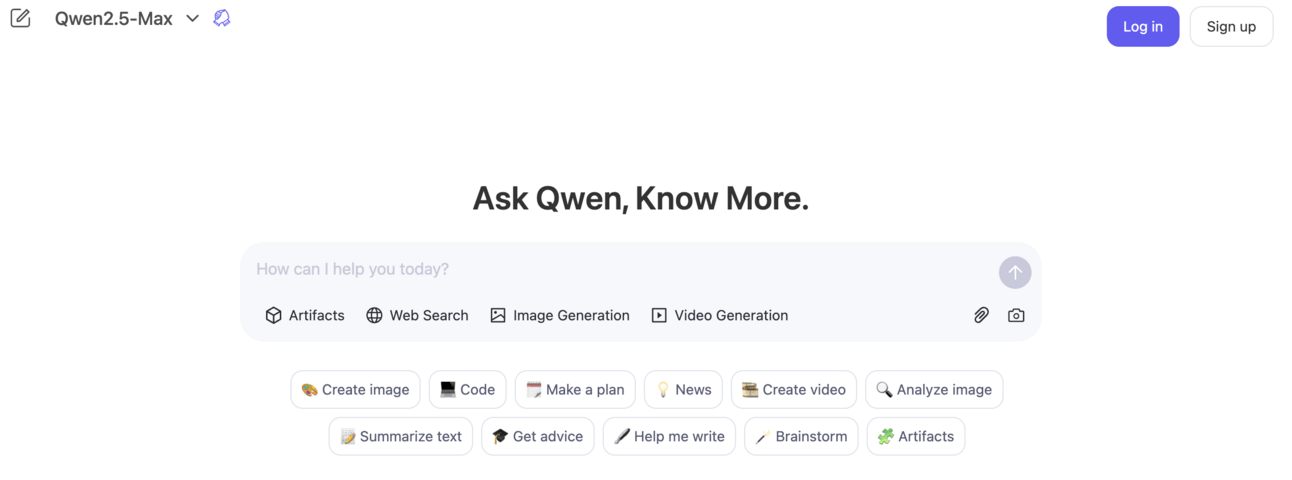This screenshot has height=480, width=1292.
Task: Select the Create image suggestion chip
Action: [356, 390]
